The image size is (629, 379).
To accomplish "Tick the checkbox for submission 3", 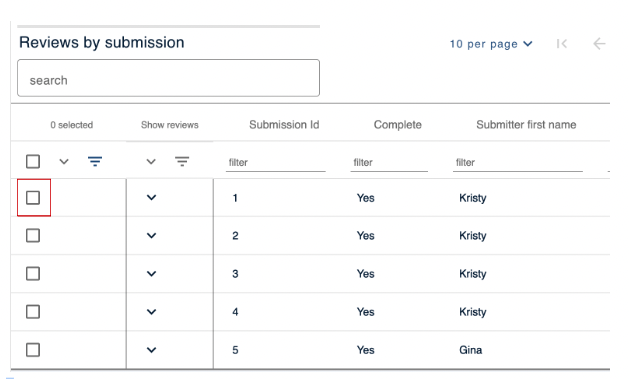I will (33, 274).
